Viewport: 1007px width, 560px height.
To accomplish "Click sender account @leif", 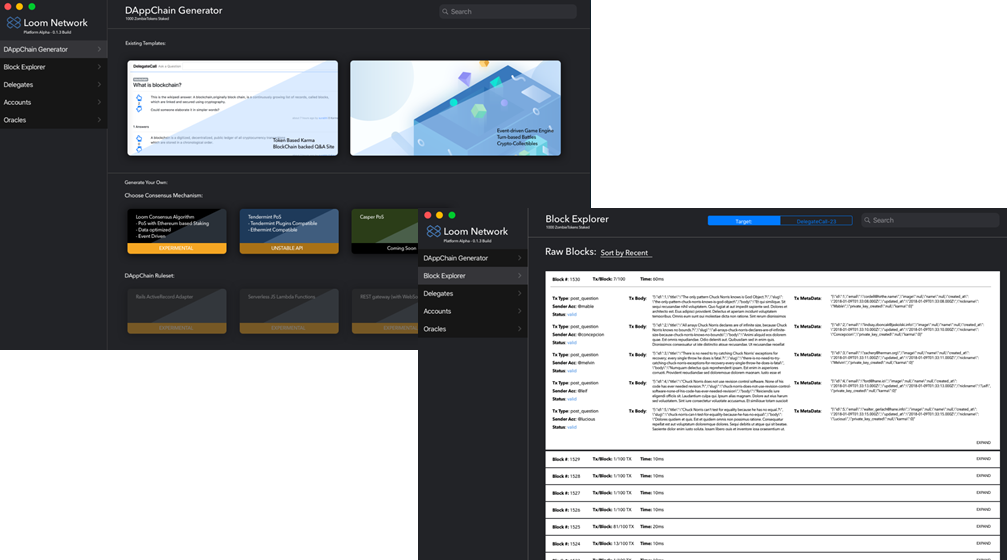I will [582, 391].
